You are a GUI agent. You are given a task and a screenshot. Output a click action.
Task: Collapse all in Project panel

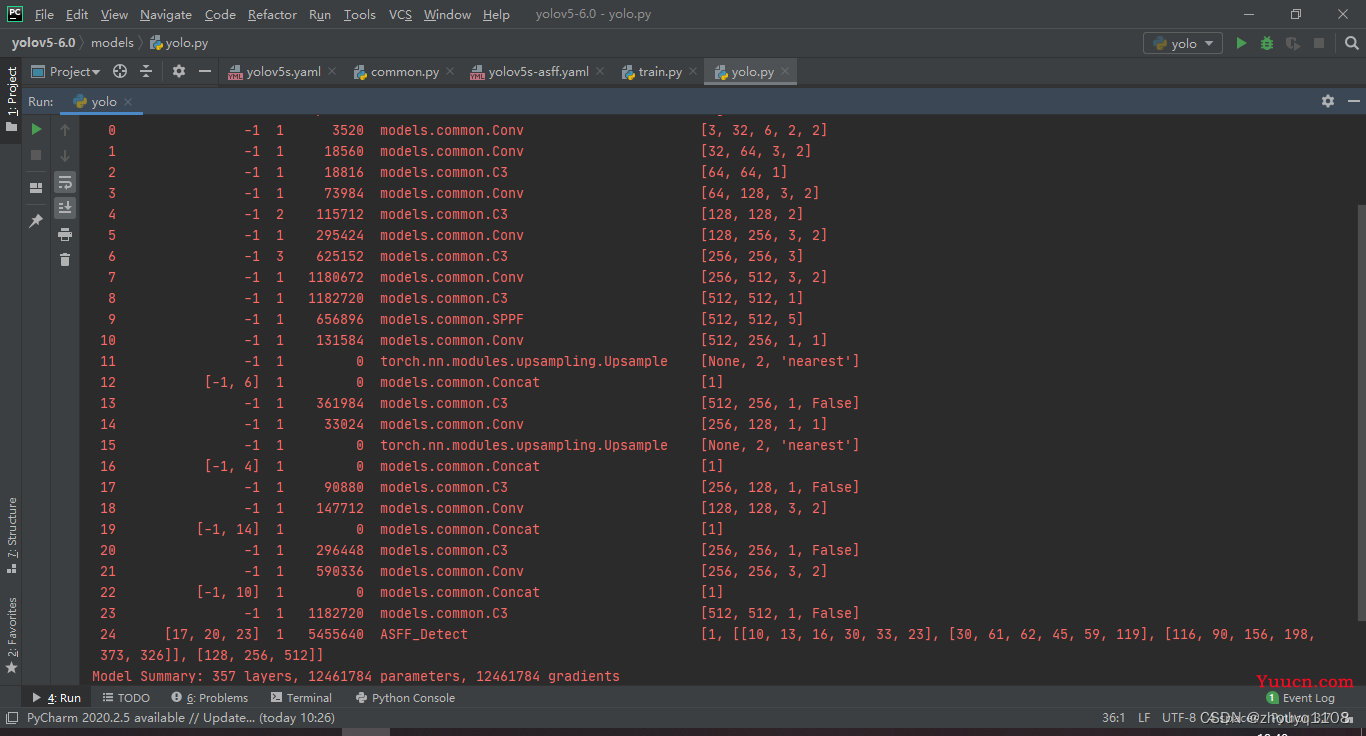click(146, 71)
